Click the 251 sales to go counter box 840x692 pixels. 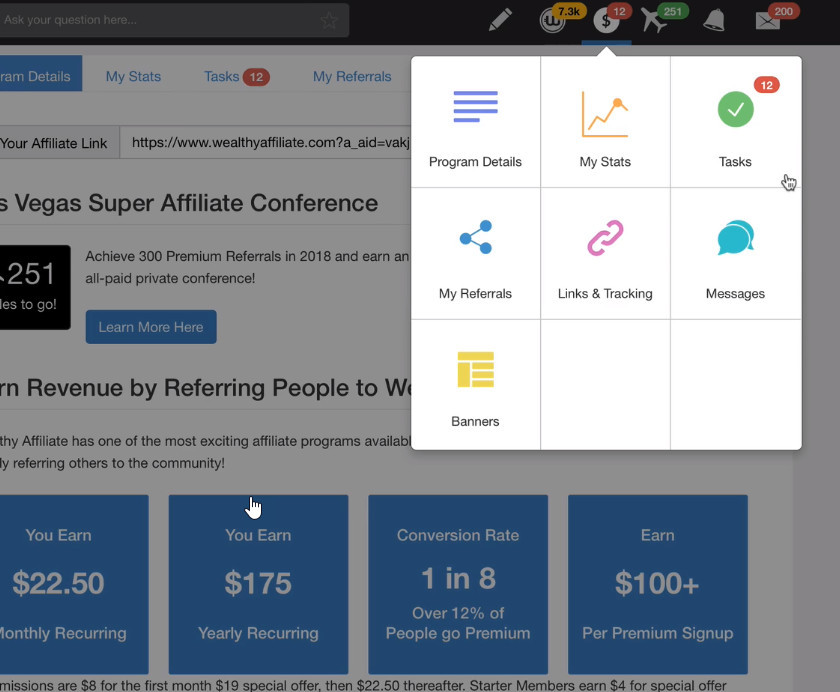[35, 287]
